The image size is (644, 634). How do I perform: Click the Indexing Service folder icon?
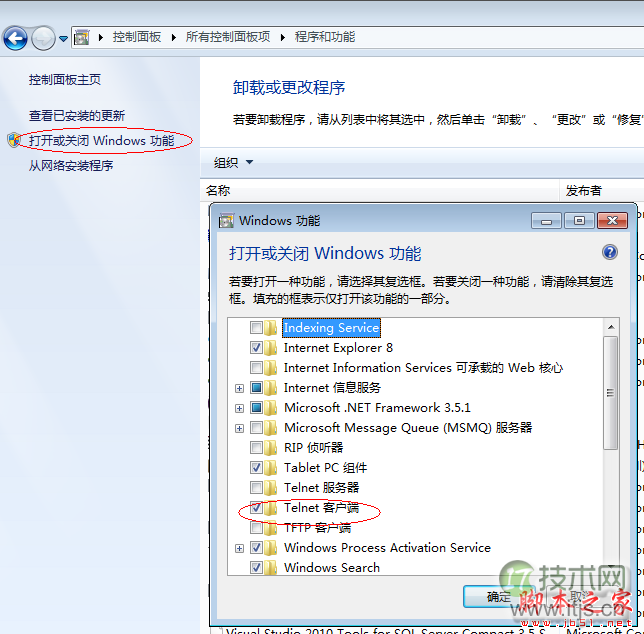click(x=271, y=328)
